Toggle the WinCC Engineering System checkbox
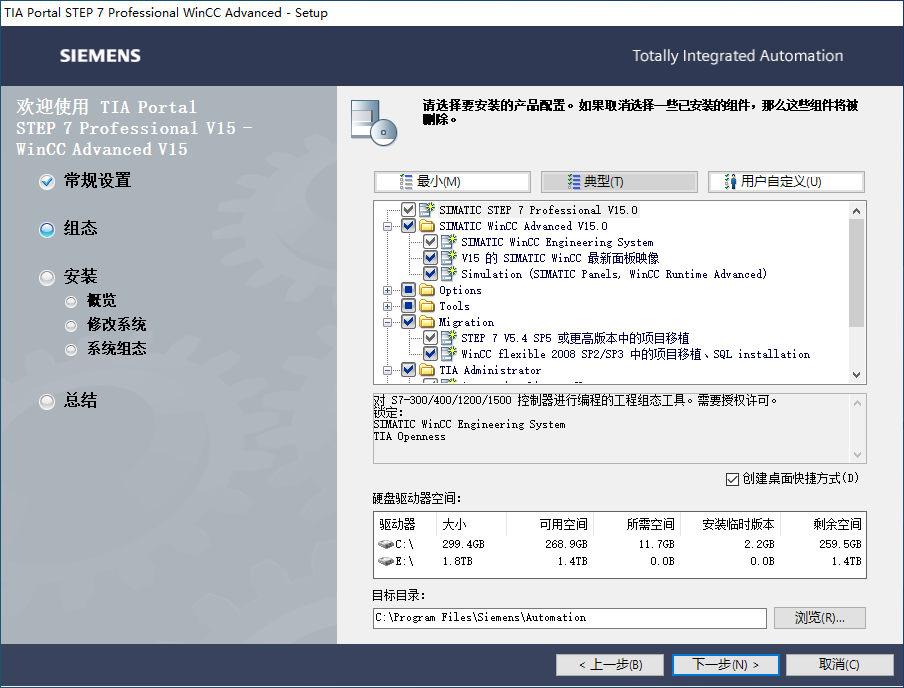The width and height of the screenshot is (904, 688). pos(430,242)
